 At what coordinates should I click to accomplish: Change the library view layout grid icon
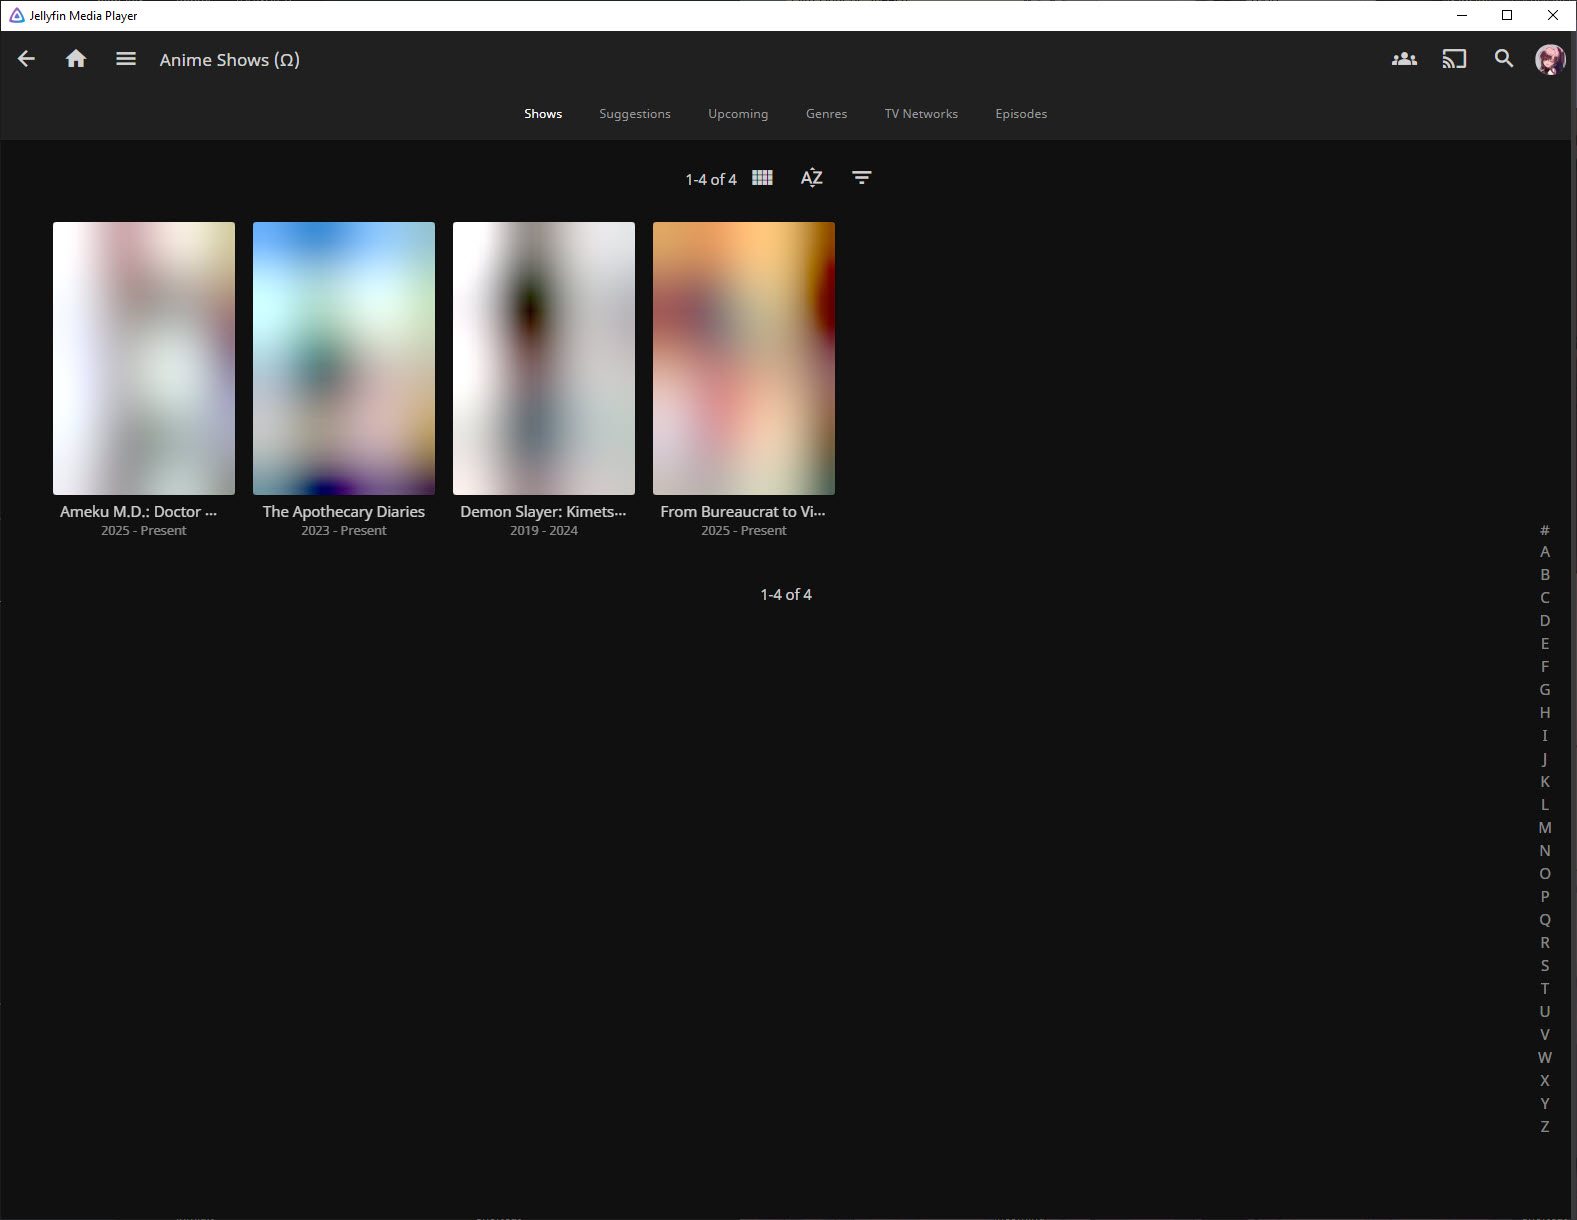pos(762,178)
